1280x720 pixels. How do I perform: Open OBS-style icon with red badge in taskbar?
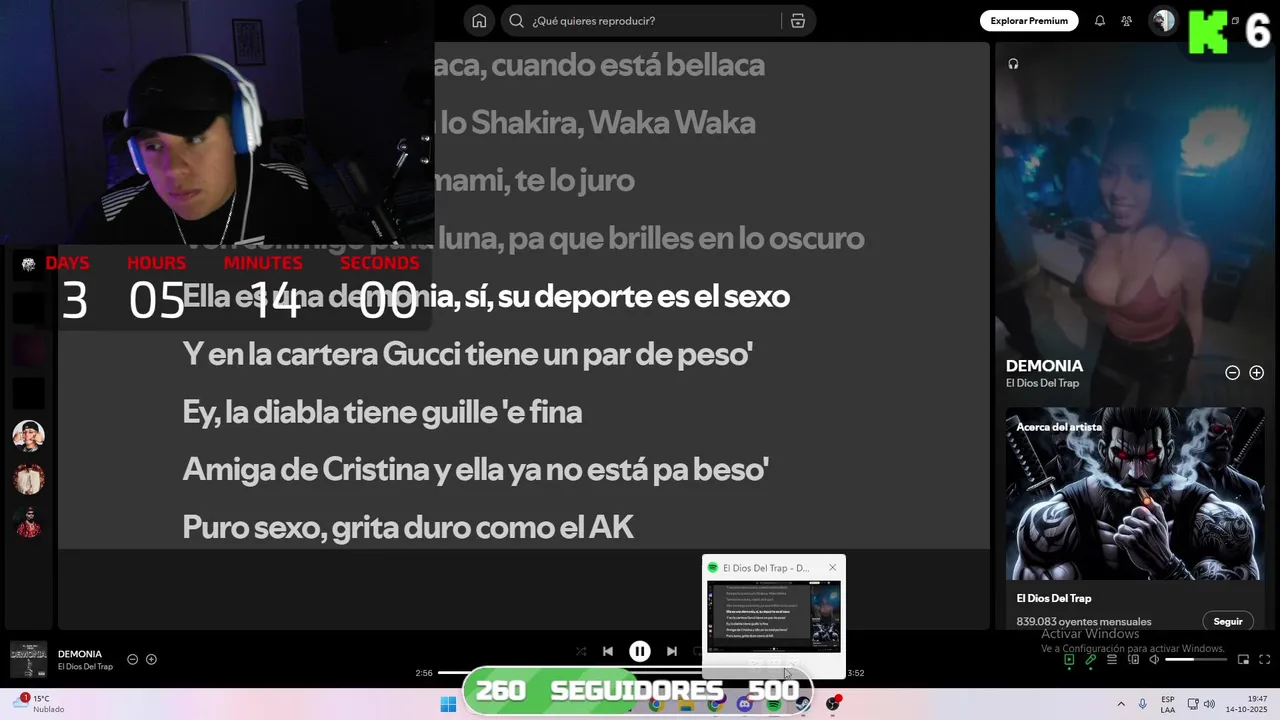832,704
